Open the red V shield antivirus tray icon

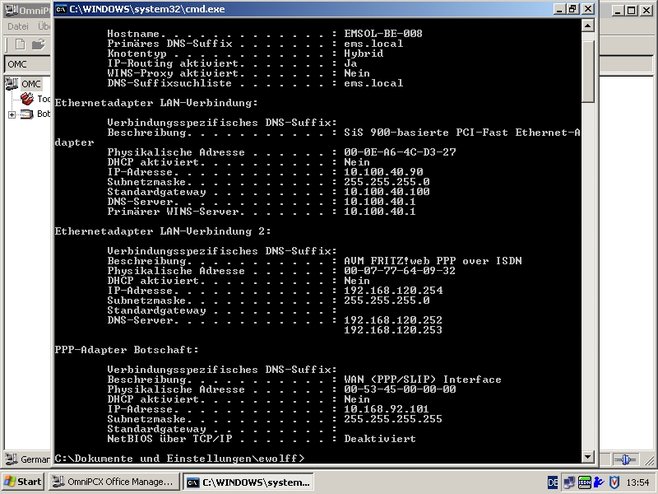click(614, 483)
